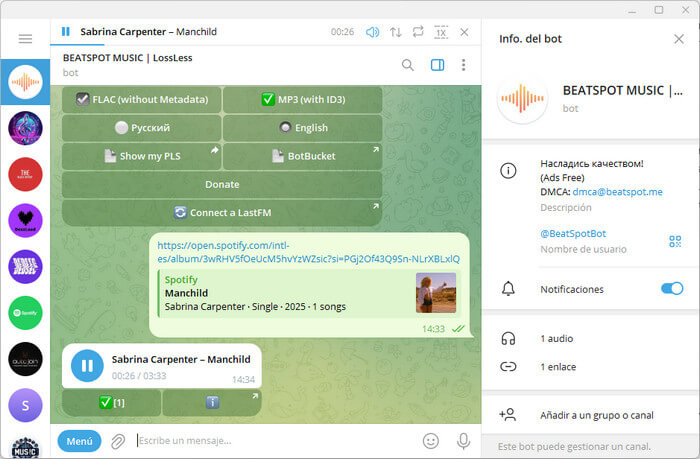700x459 pixels.
Task: Select MP3 (with ID3) option
Action: (x=303, y=100)
